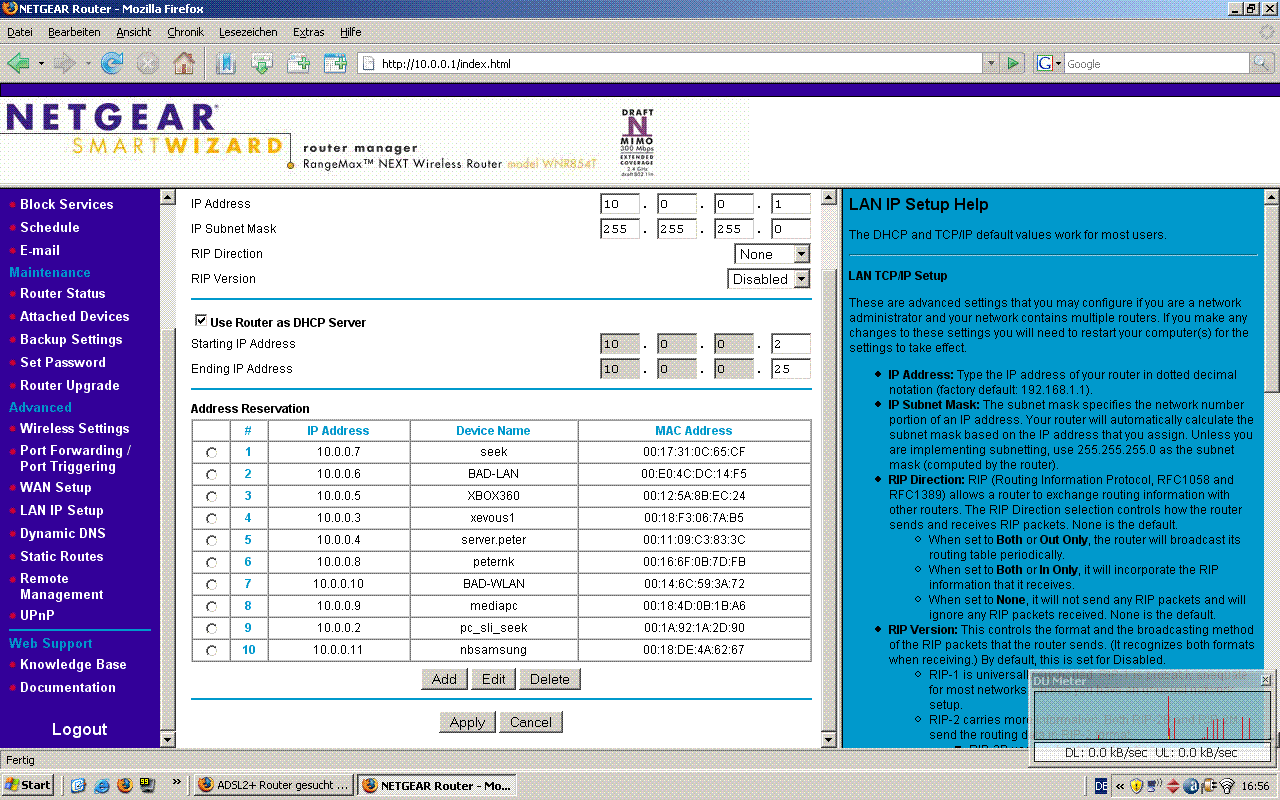Screen dimensions: 1280x800
Task: Toggle Use Router as DHCP Server checkbox
Action: [x=200, y=322]
